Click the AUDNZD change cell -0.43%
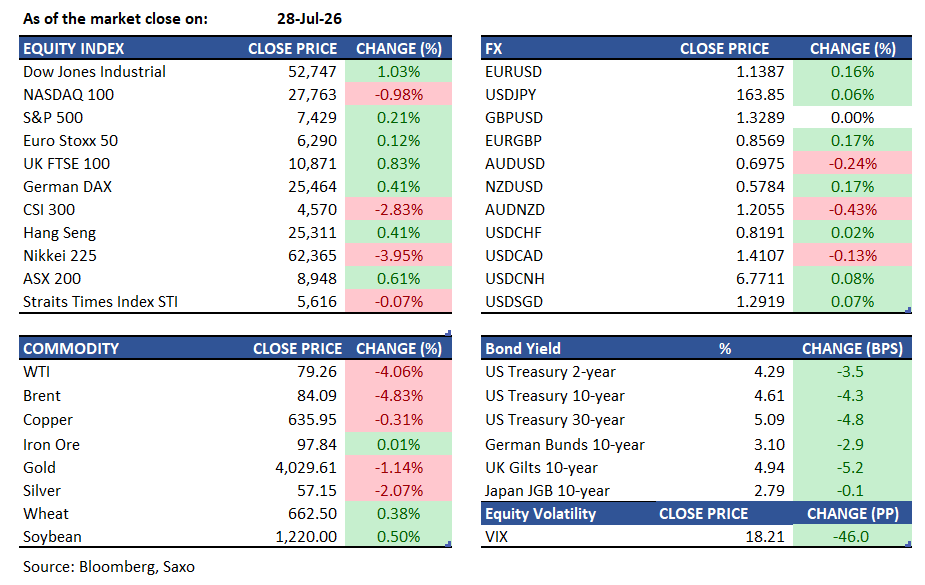Image resolution: width=925 pixels, height=585 pixels. pos(852,209)
